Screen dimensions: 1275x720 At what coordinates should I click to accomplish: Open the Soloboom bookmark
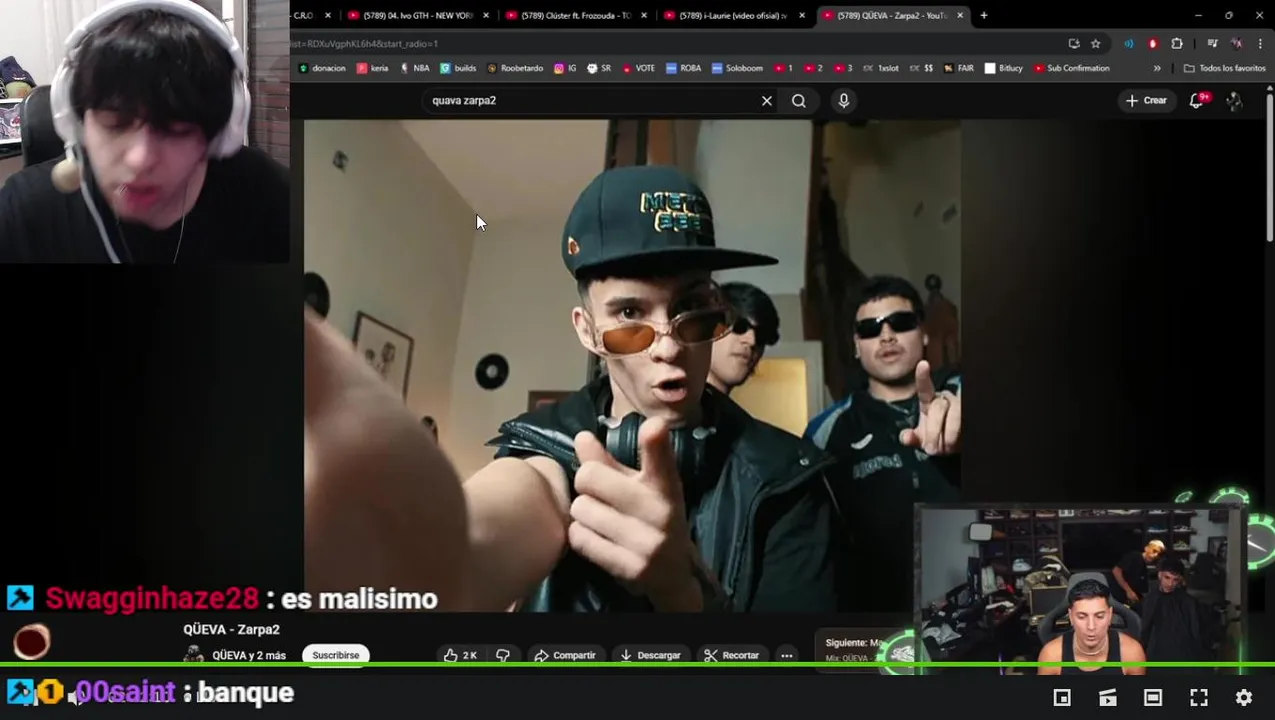point(737,68)
